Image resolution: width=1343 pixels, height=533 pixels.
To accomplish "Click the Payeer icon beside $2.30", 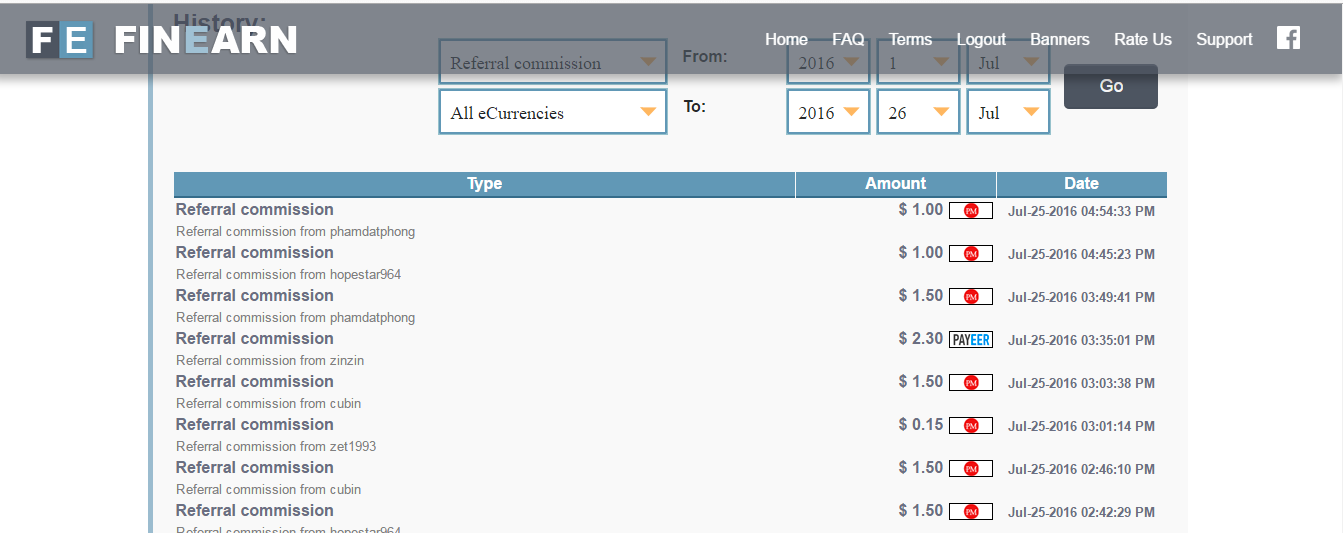I will pos(970,340).
